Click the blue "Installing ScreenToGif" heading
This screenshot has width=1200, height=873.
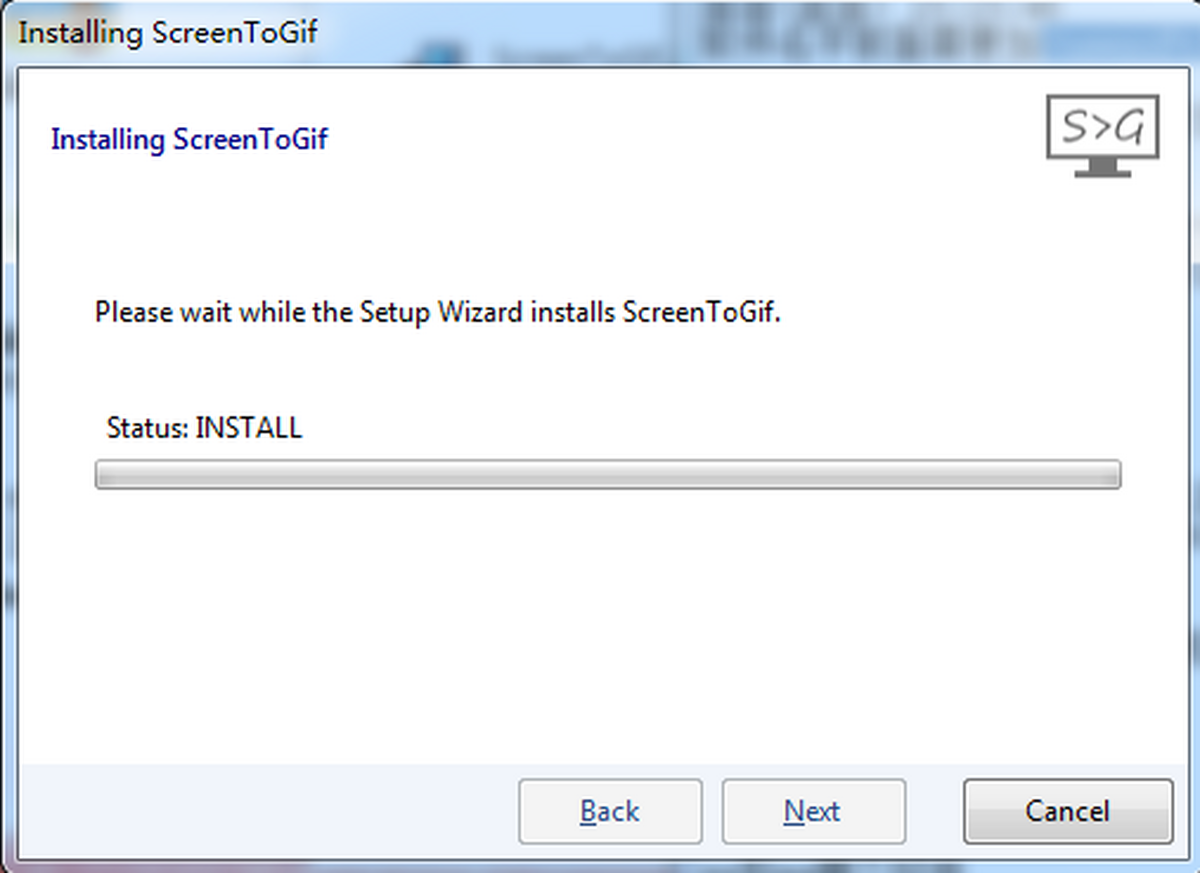(x=189, y=139)
